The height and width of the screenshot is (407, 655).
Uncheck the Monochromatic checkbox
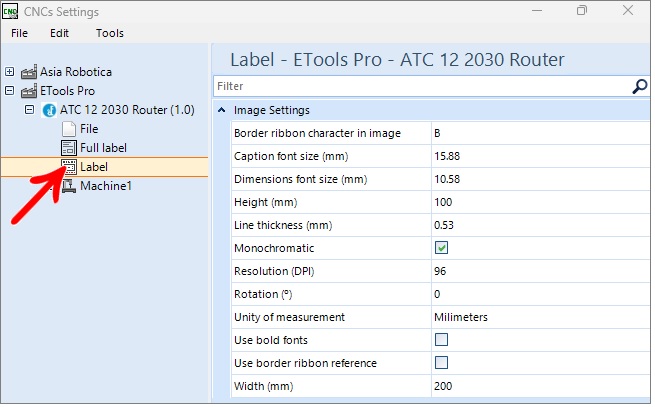tap(441, 248)
